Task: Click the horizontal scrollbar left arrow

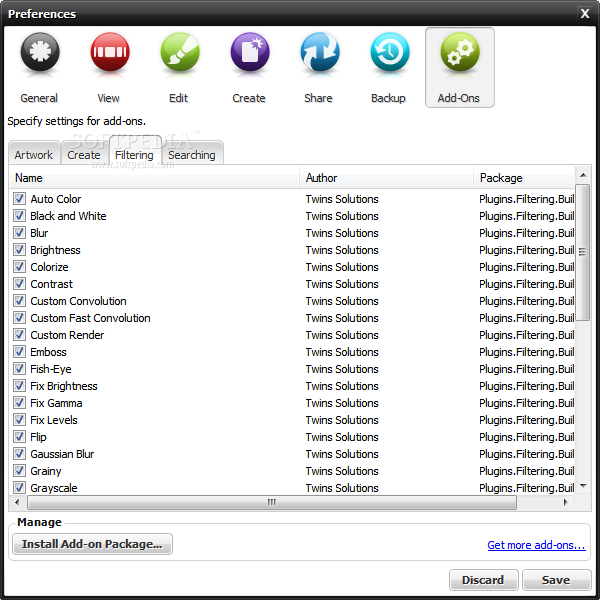Action: coord(17,502)
